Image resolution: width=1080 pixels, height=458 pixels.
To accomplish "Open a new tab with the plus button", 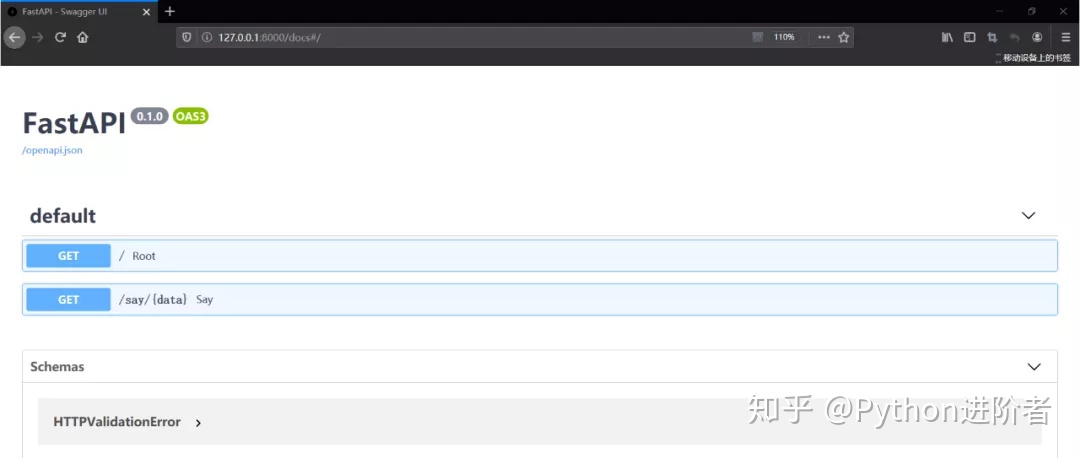I will [x=170, y=11].
